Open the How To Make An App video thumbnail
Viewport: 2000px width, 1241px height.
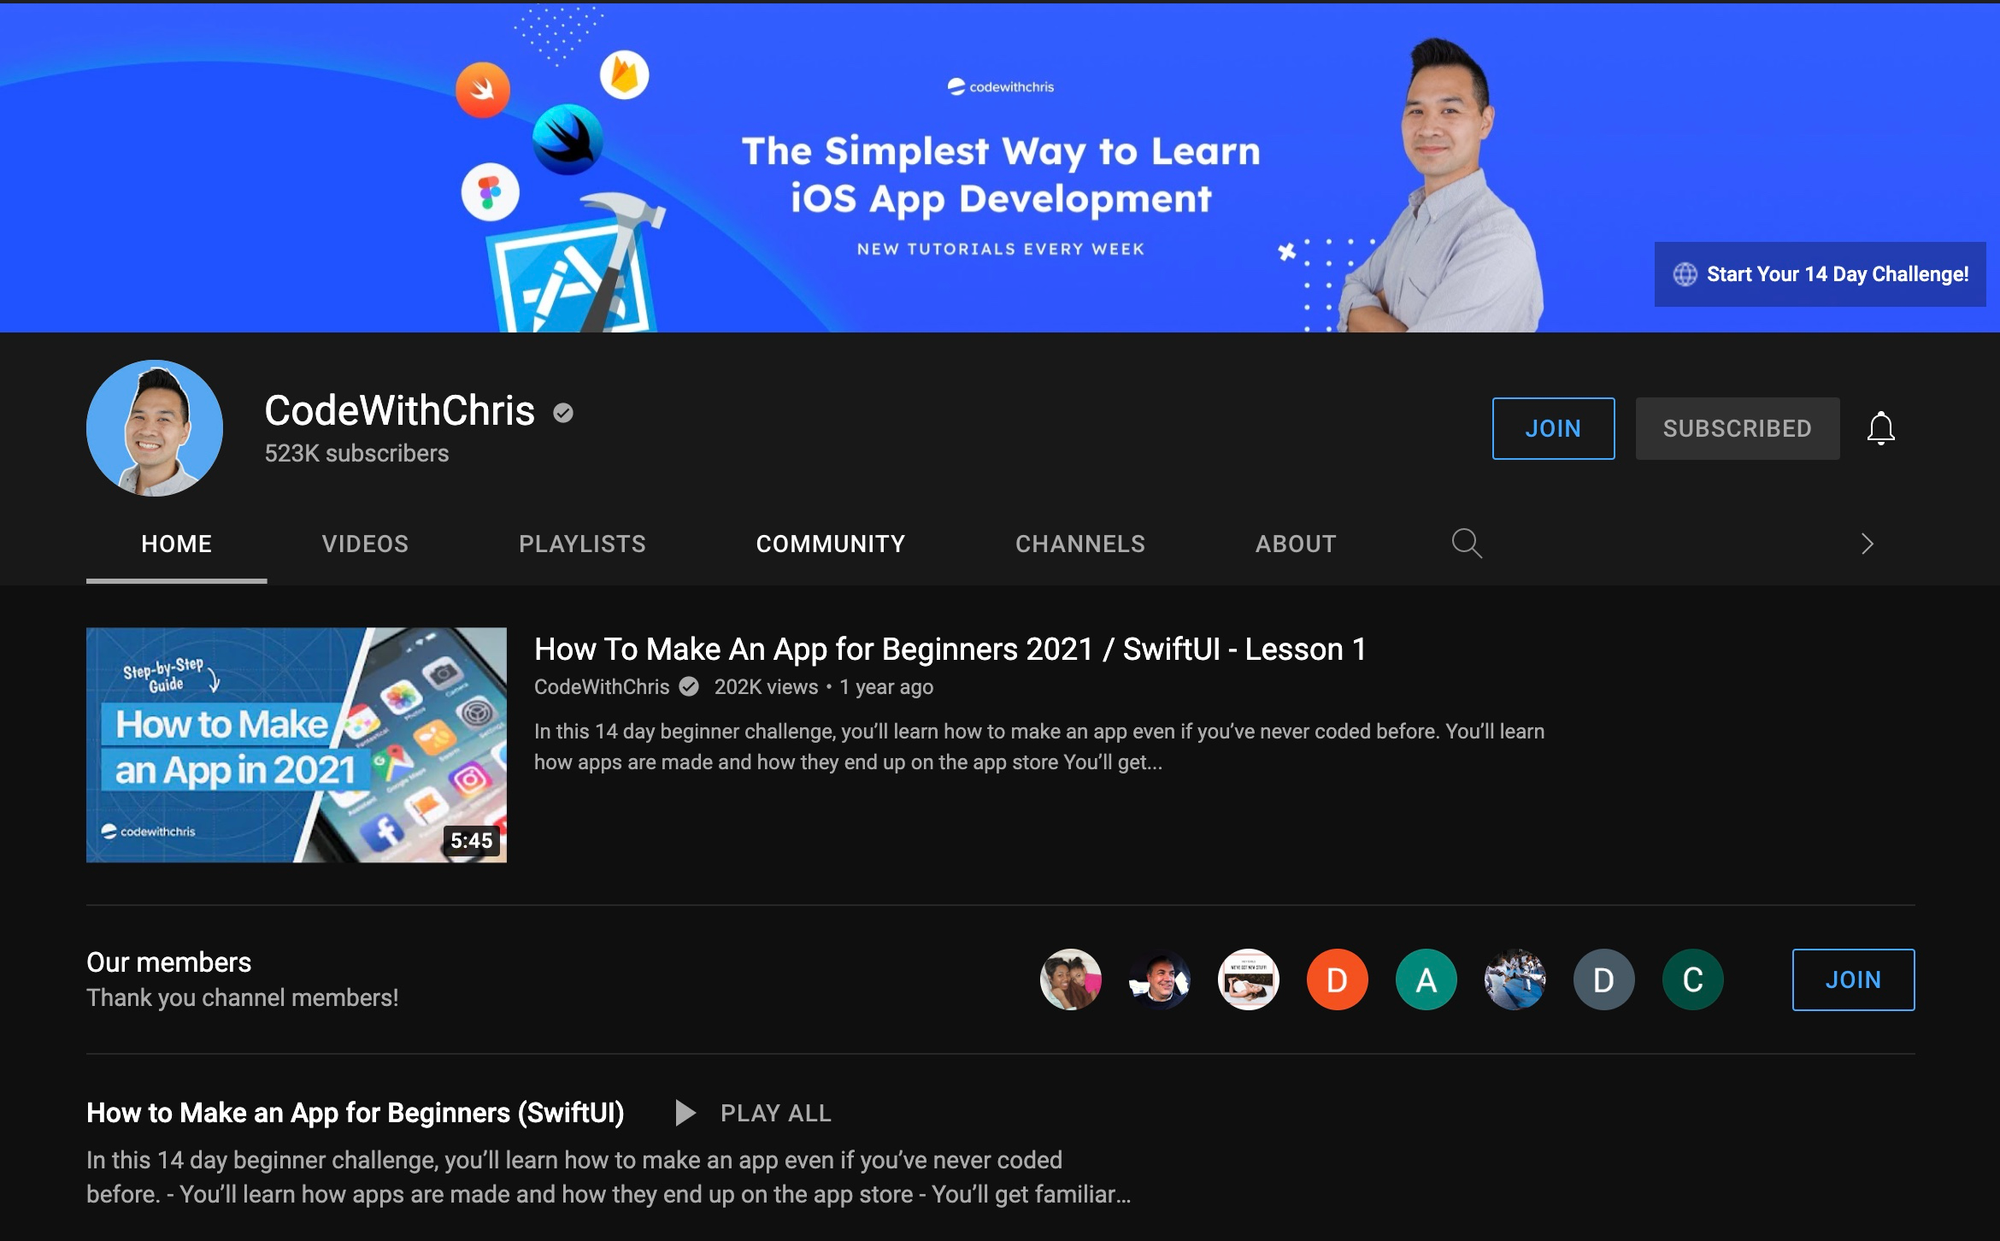(x=296, y=743)
